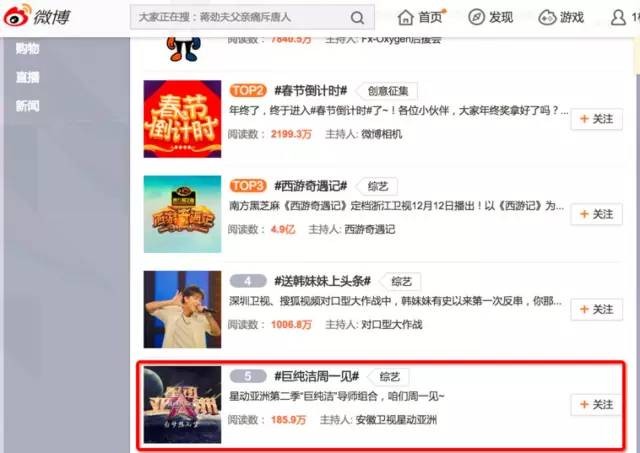This screenshot has height=453, width=640.
Task: Open the 发现 discover compass icon
Action: 476,18
